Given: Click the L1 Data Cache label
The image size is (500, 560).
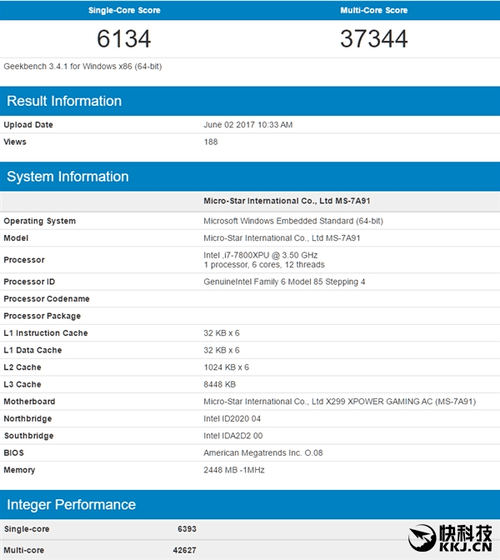Looking at the screenshot, I should coord(33,350).
